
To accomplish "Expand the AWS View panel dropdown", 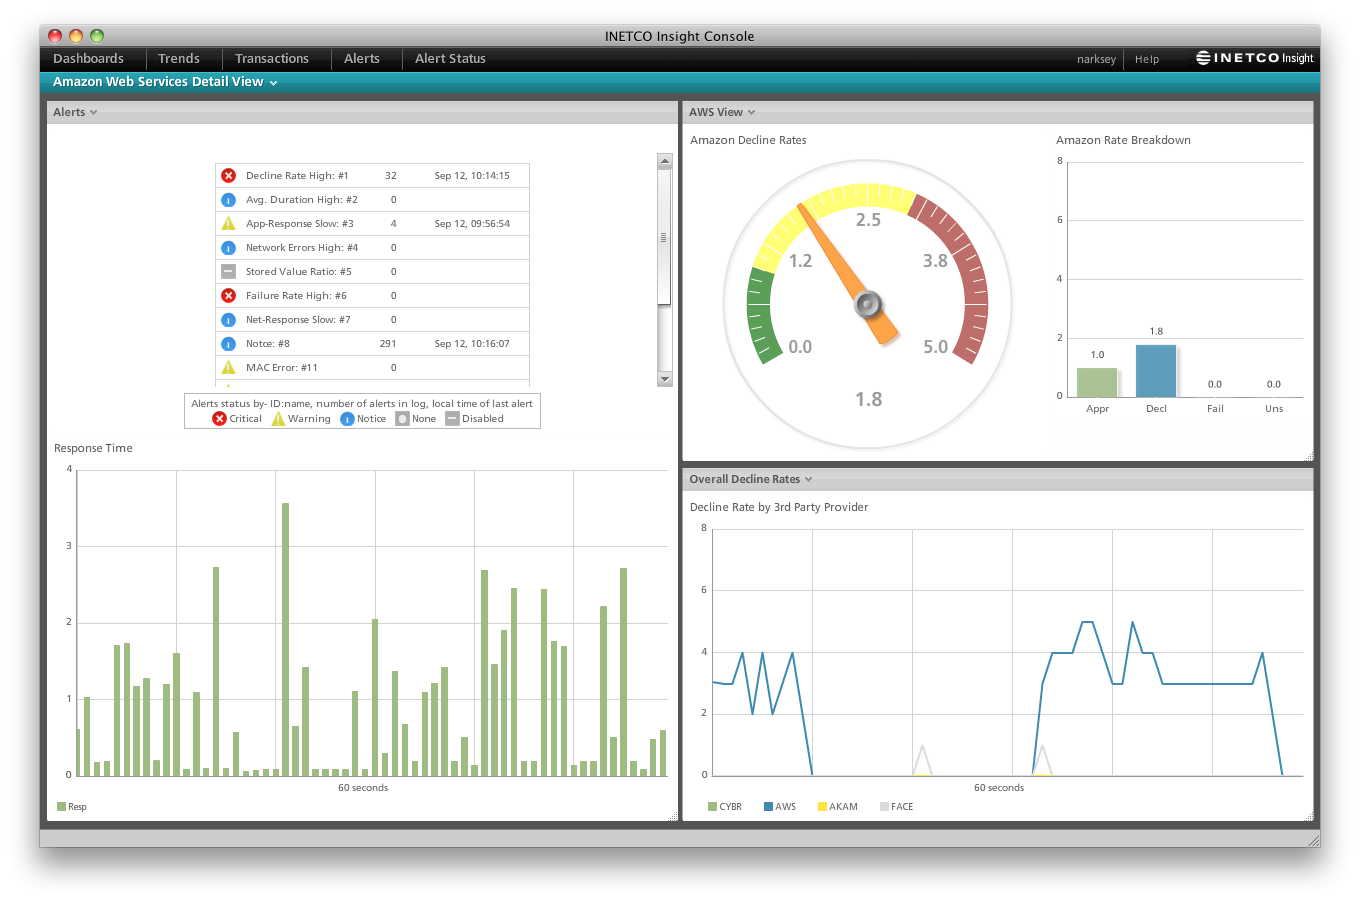I will [751, 112].
